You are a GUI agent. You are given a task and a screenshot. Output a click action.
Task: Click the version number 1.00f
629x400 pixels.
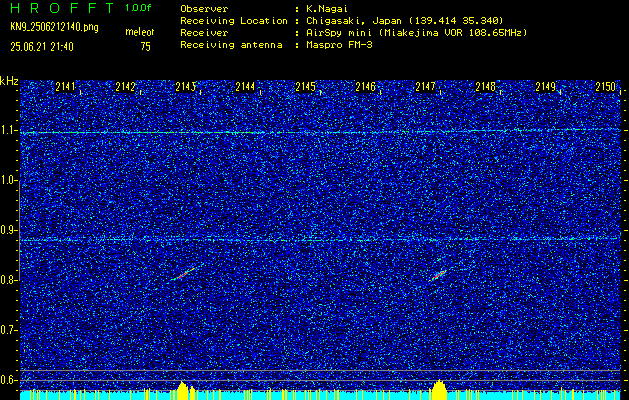coord(138,8)
